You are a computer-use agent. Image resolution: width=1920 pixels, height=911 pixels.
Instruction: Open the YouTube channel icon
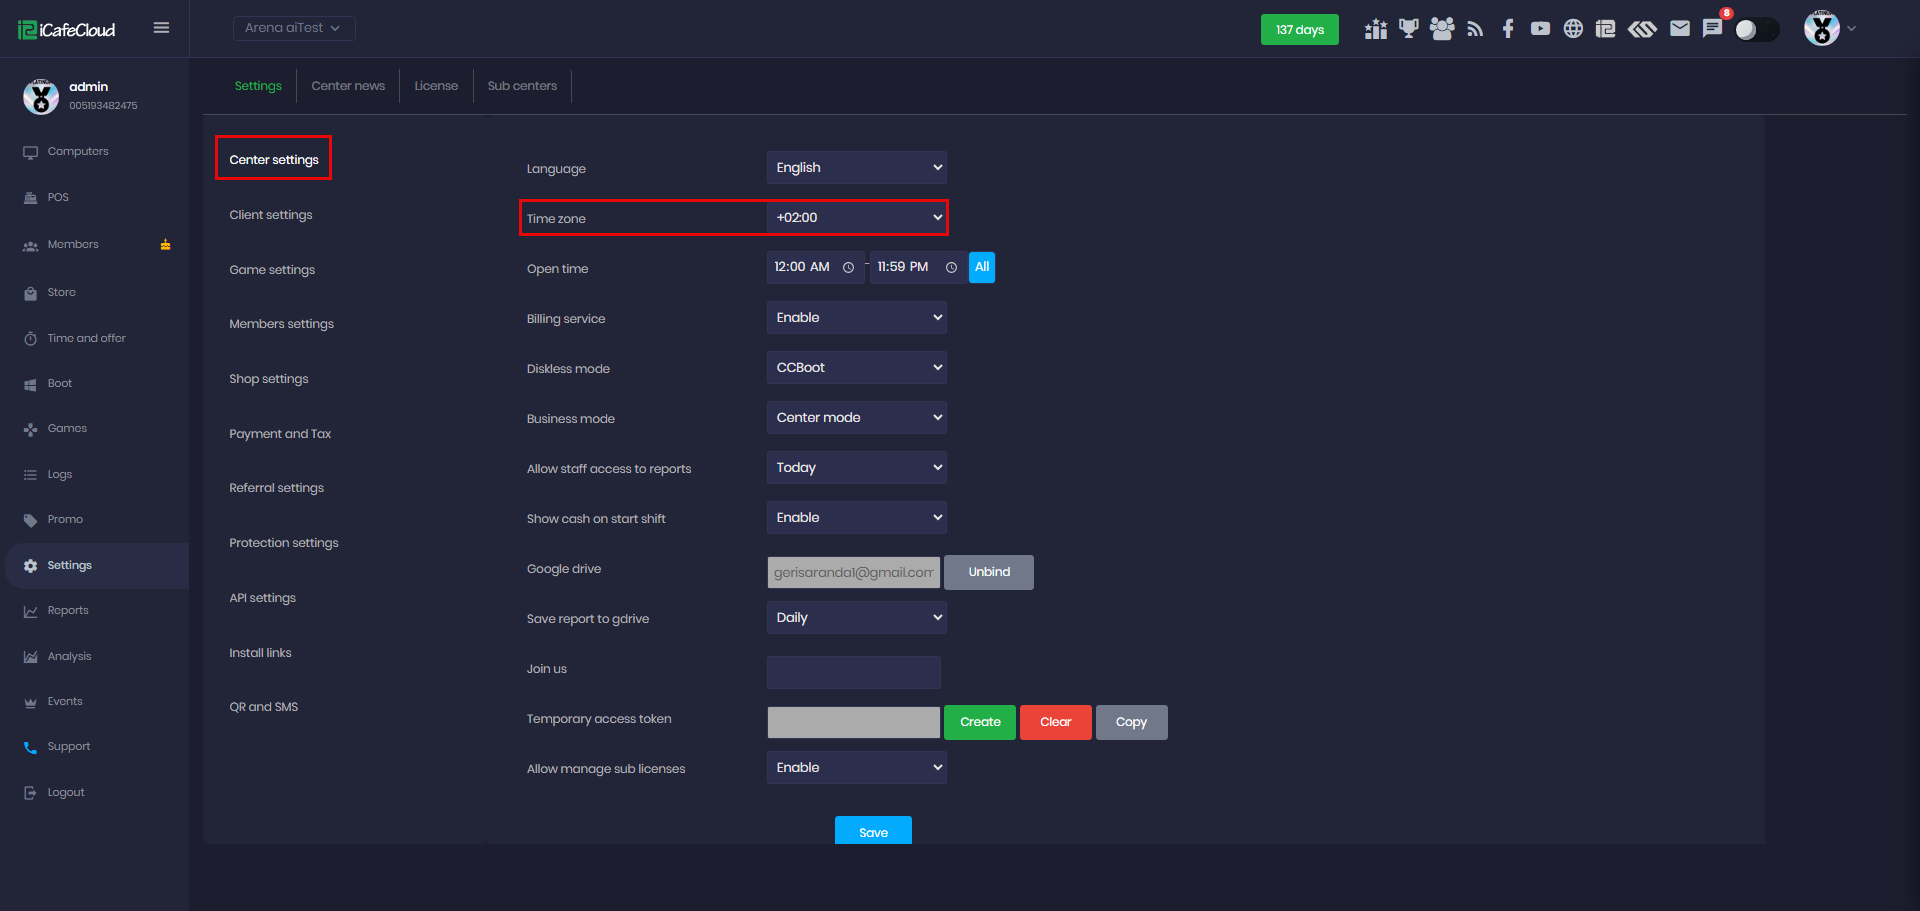[x=1540, y=29]
